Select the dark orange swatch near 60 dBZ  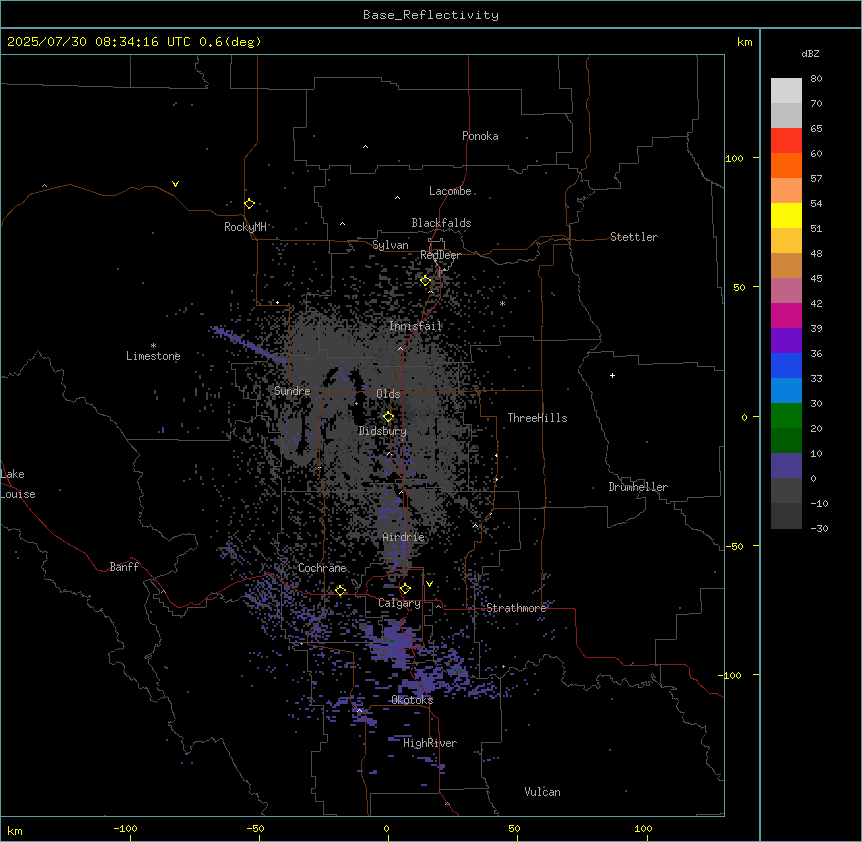[786, 165]
